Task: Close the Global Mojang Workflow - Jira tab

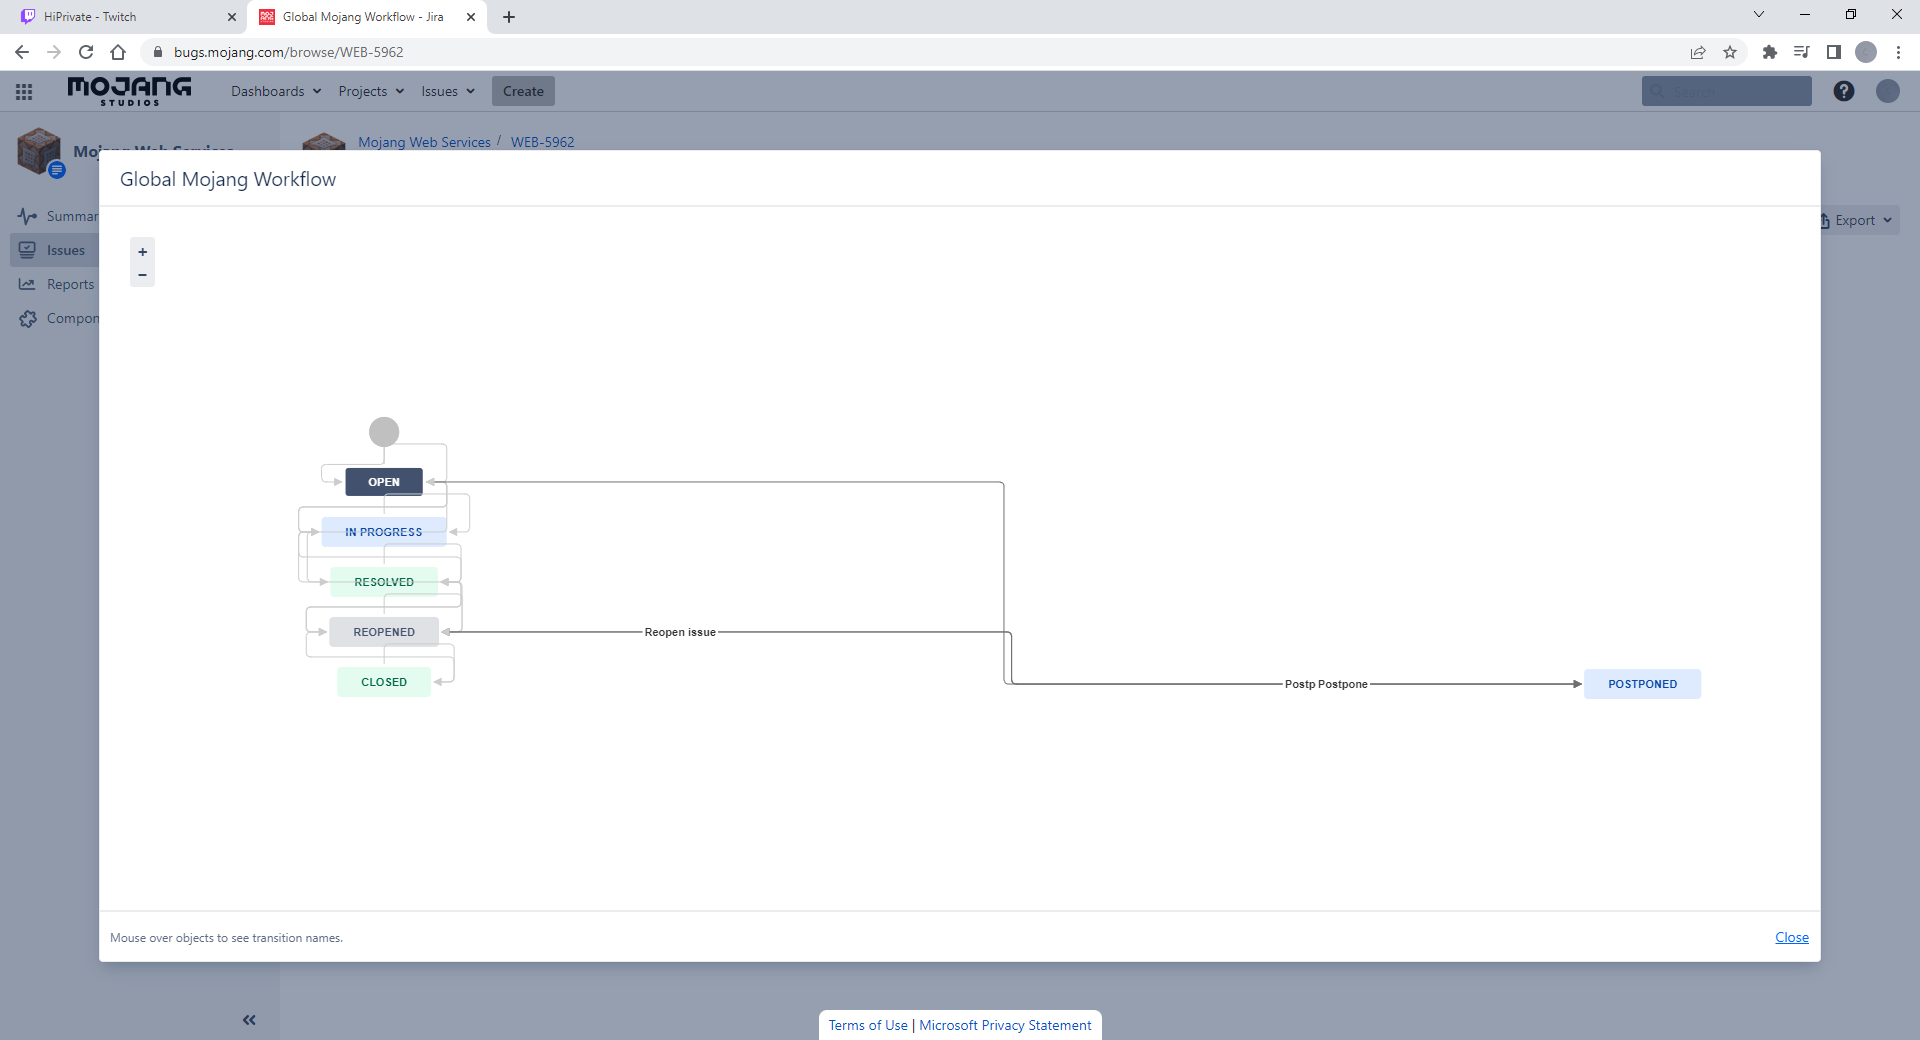Action: click(471, 17)
